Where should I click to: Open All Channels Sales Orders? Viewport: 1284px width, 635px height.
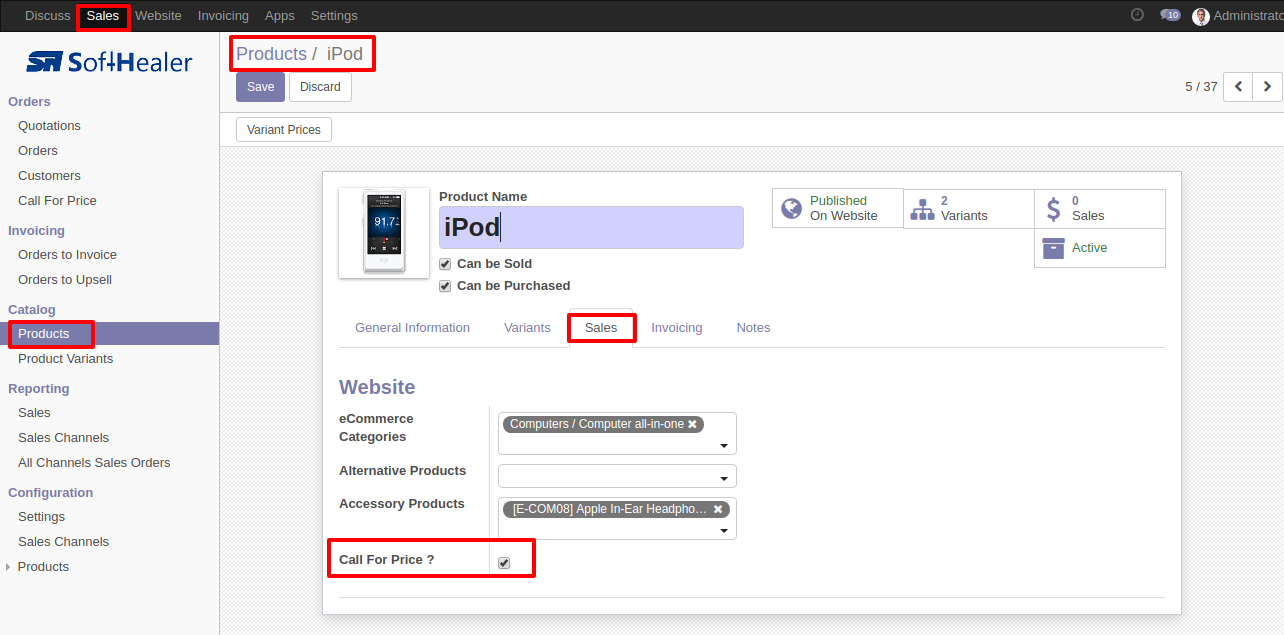[x=94, y=463]
